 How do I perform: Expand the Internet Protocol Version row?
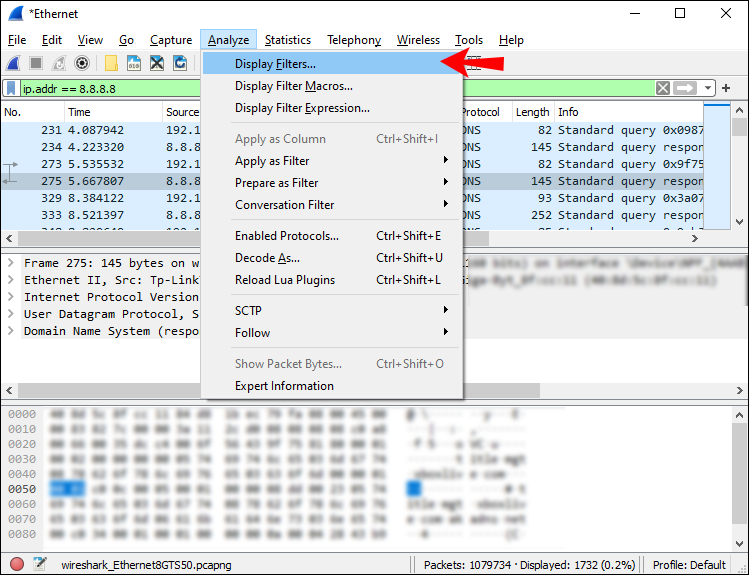click(11, 297)
